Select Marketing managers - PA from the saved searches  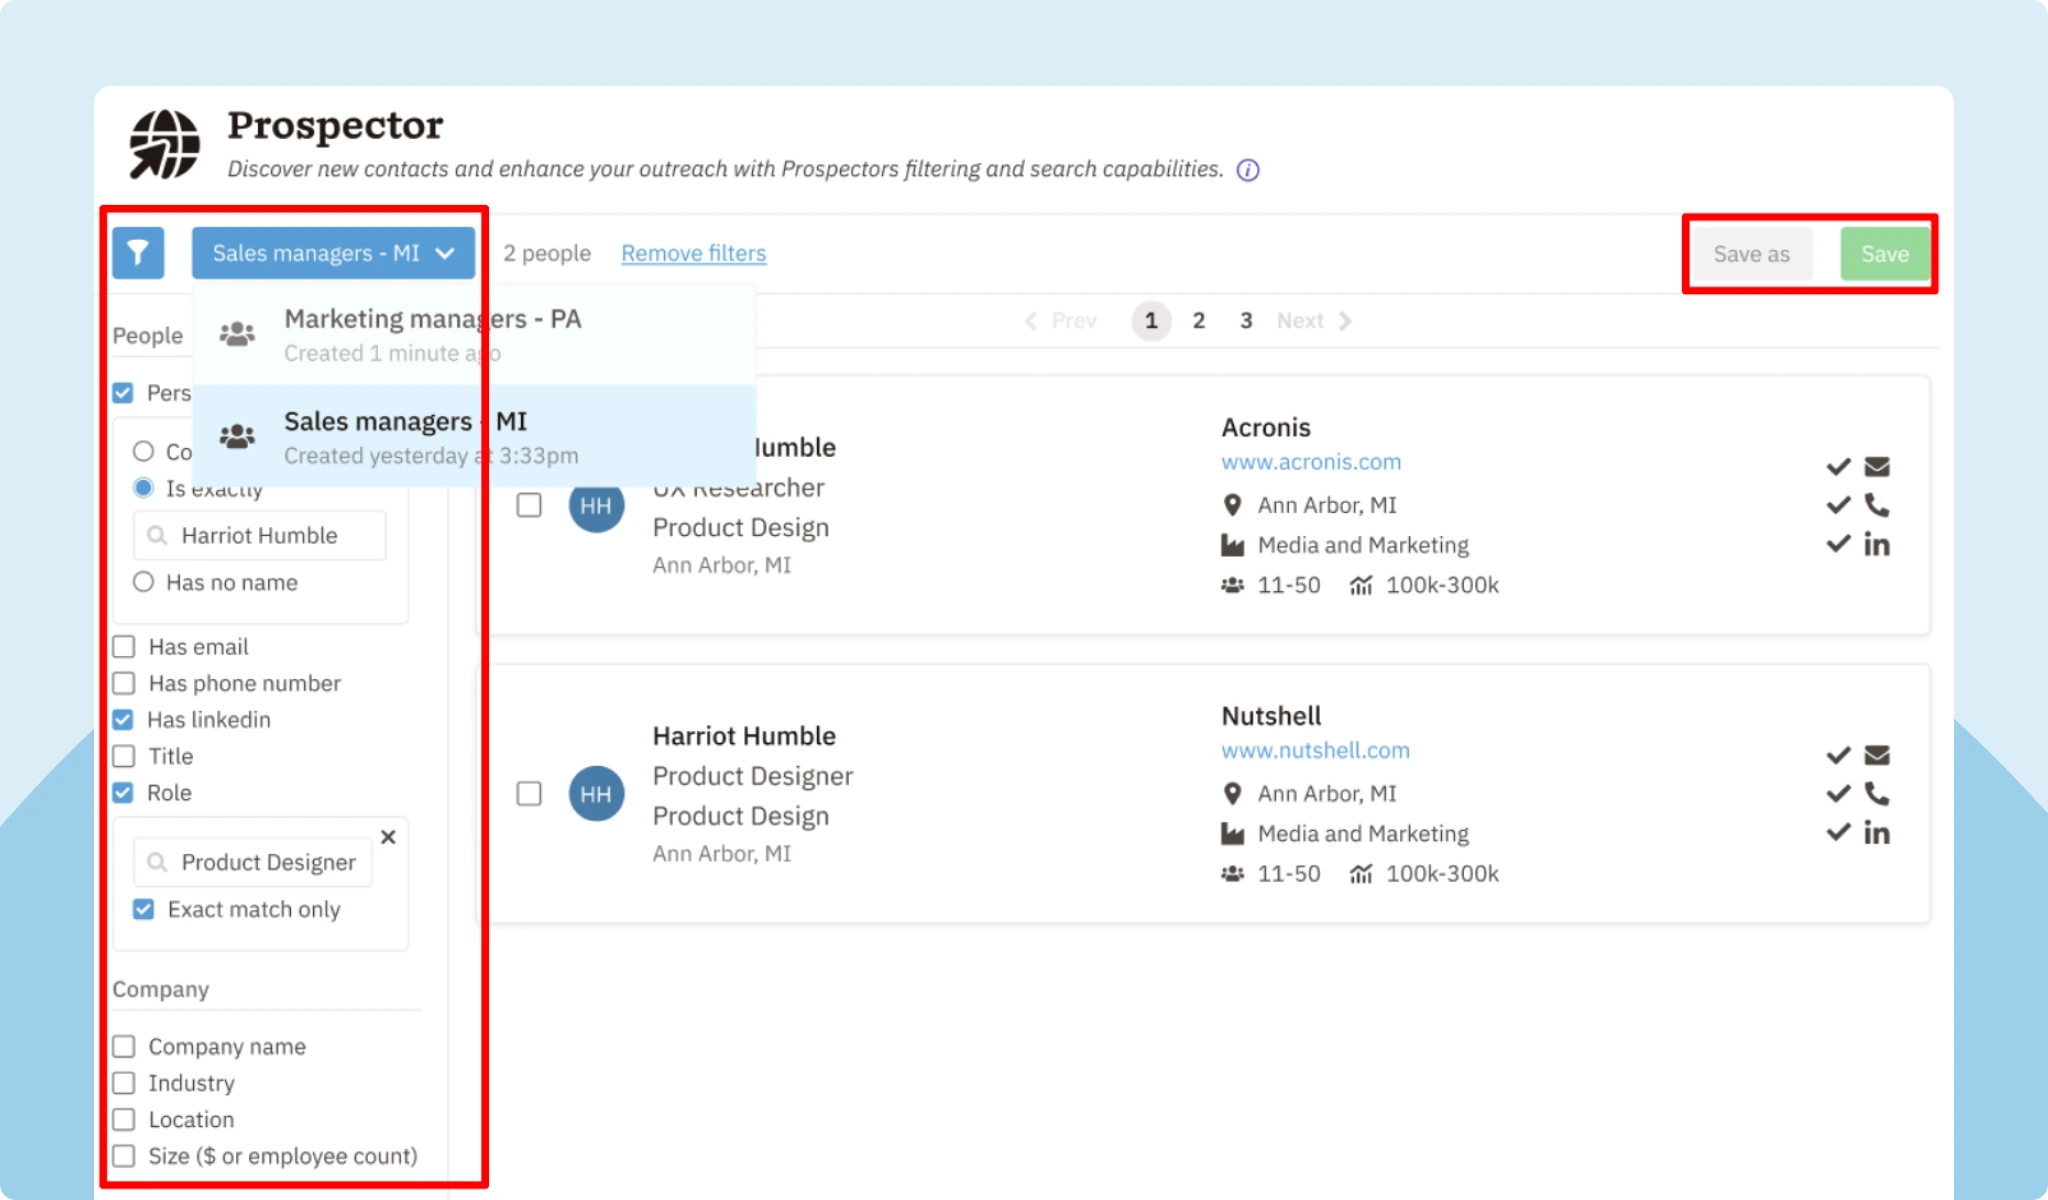pos(433,318)
